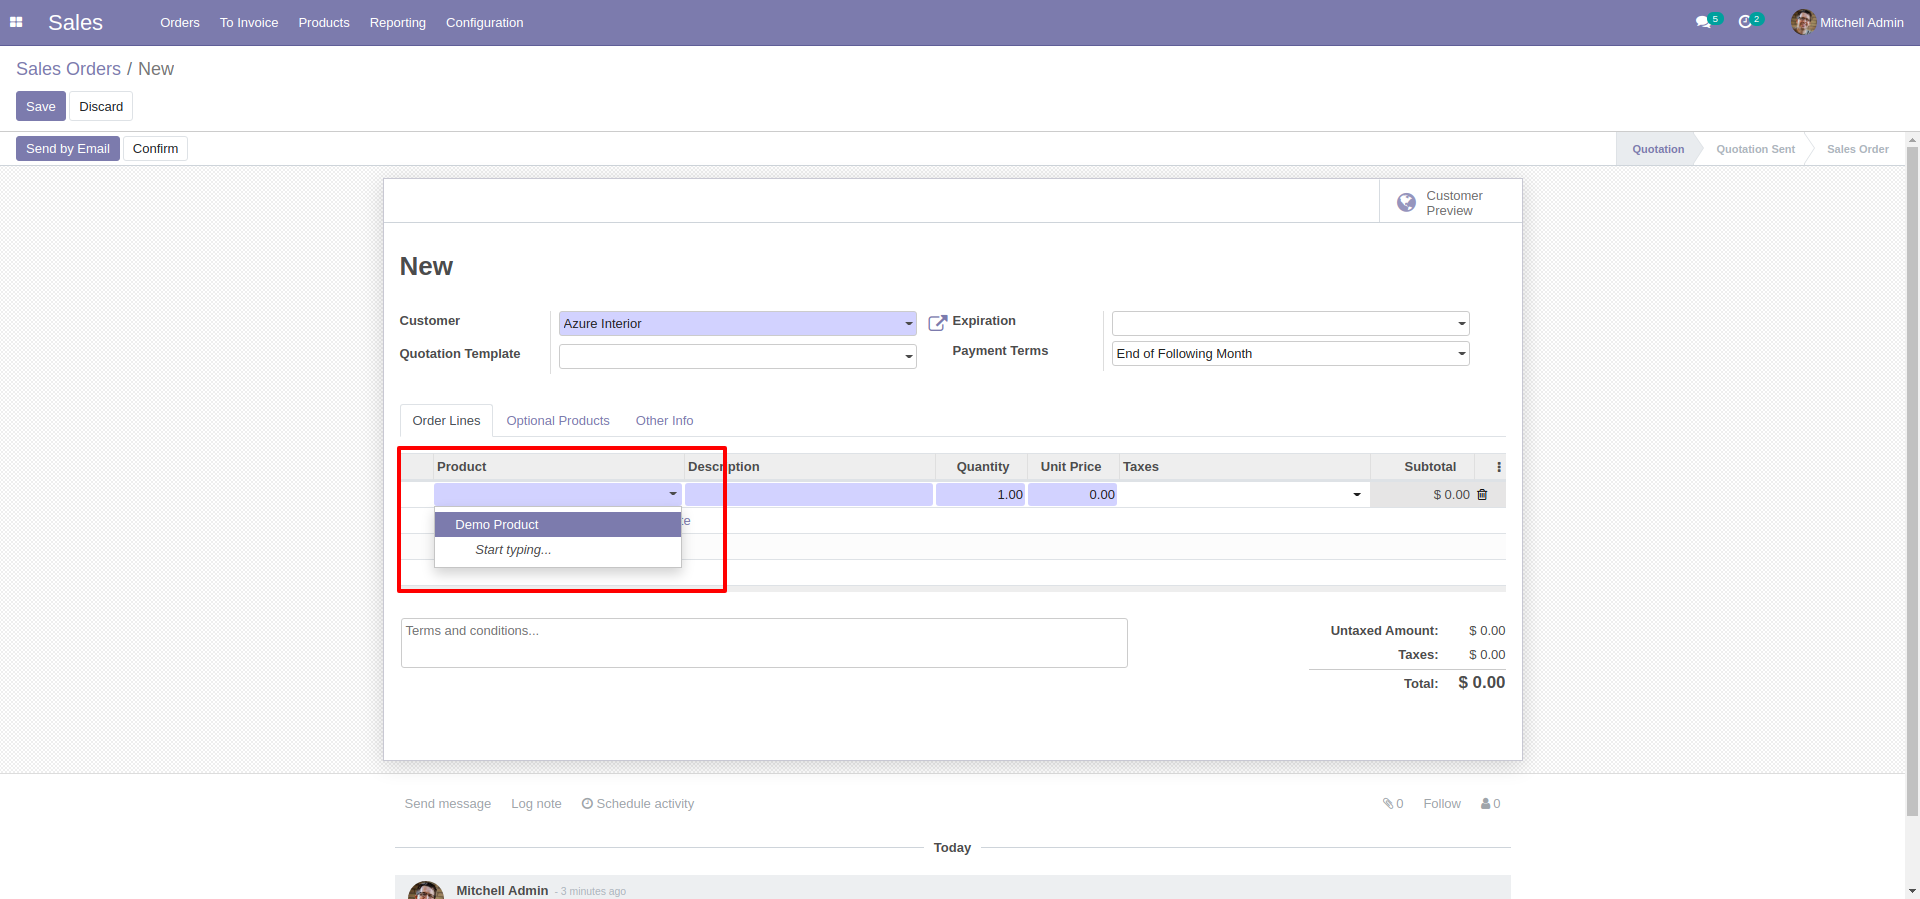Open Taxes dropdown in order line
The width and height of the screenshot is (1920, 899).
pyautogui.click(x=1357, y=494)
